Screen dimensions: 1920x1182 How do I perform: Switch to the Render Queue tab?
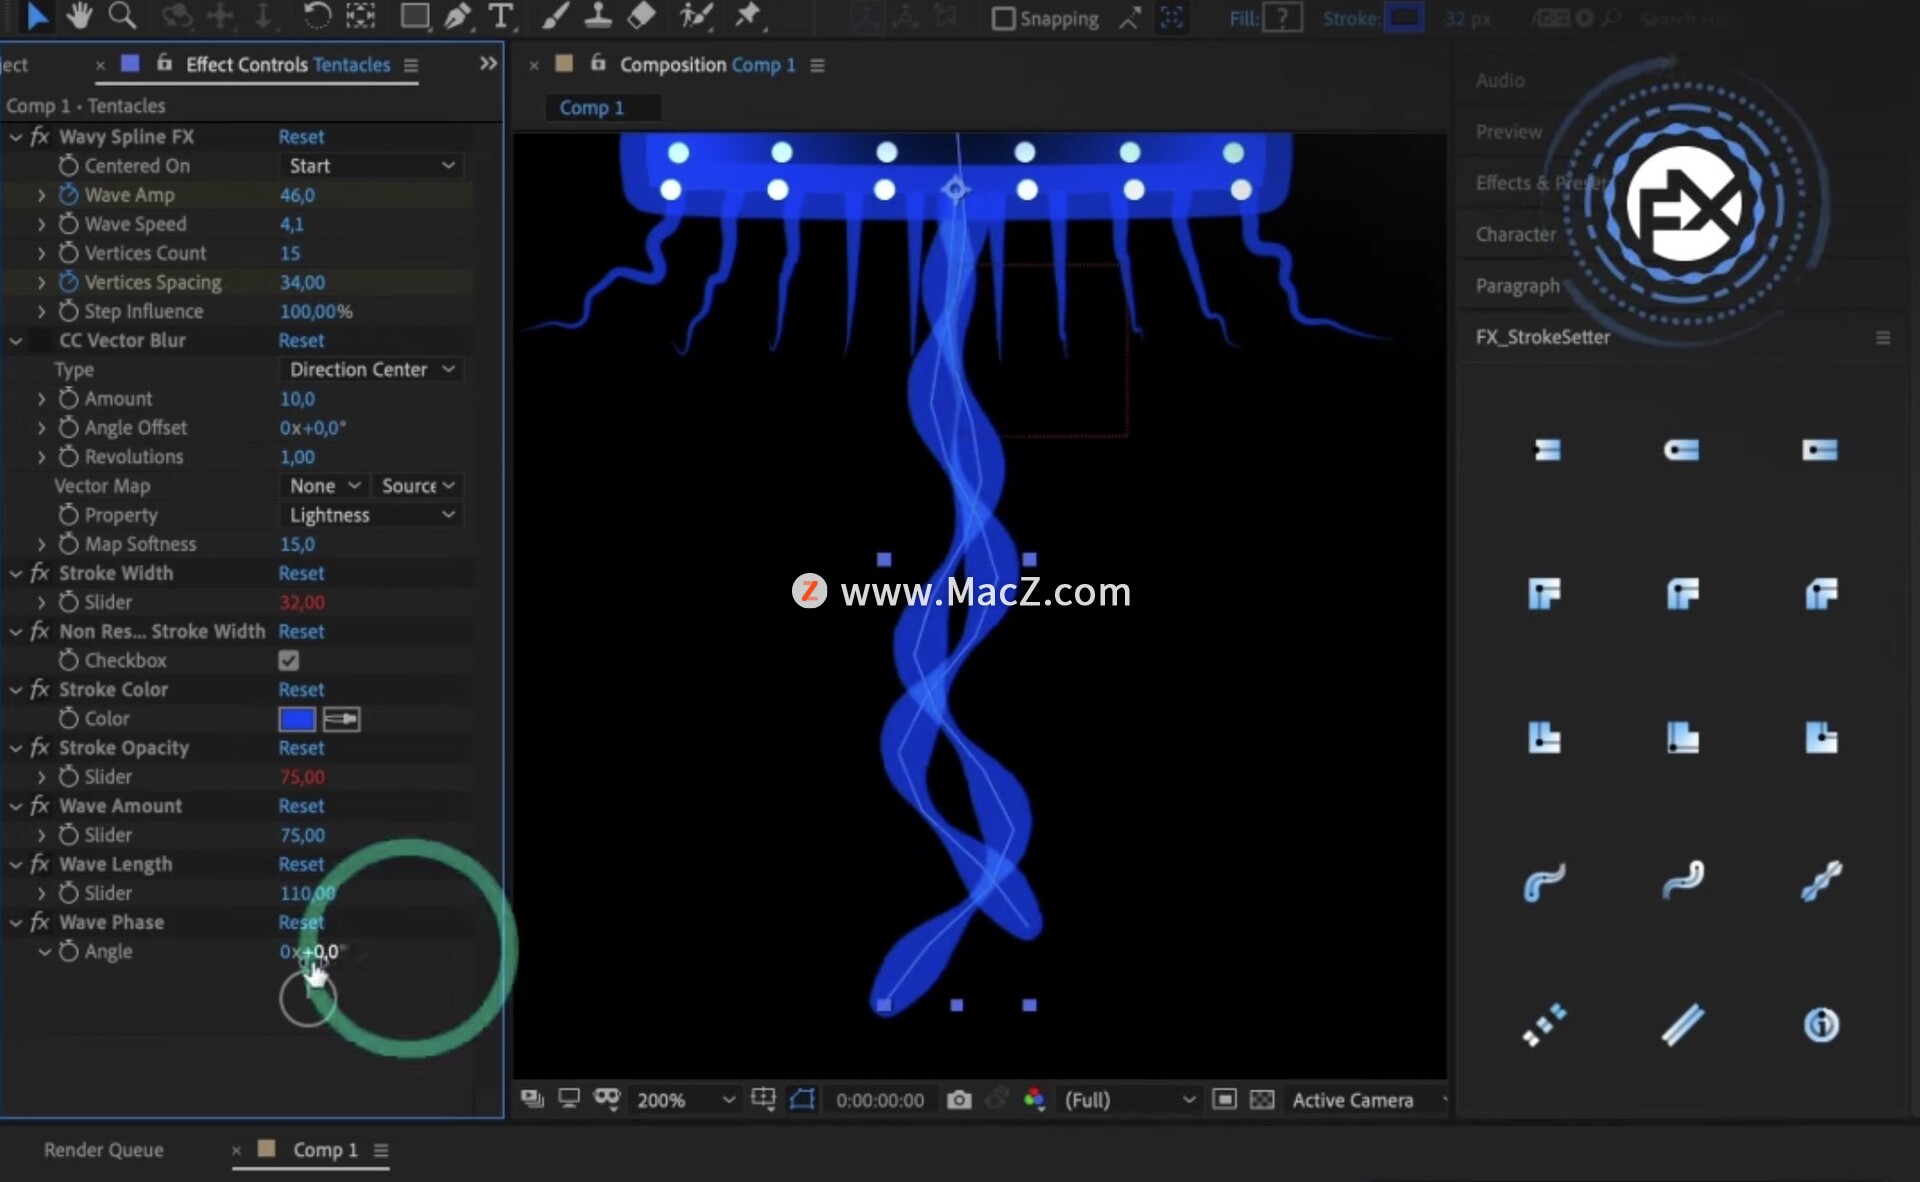coord(103,1150)
